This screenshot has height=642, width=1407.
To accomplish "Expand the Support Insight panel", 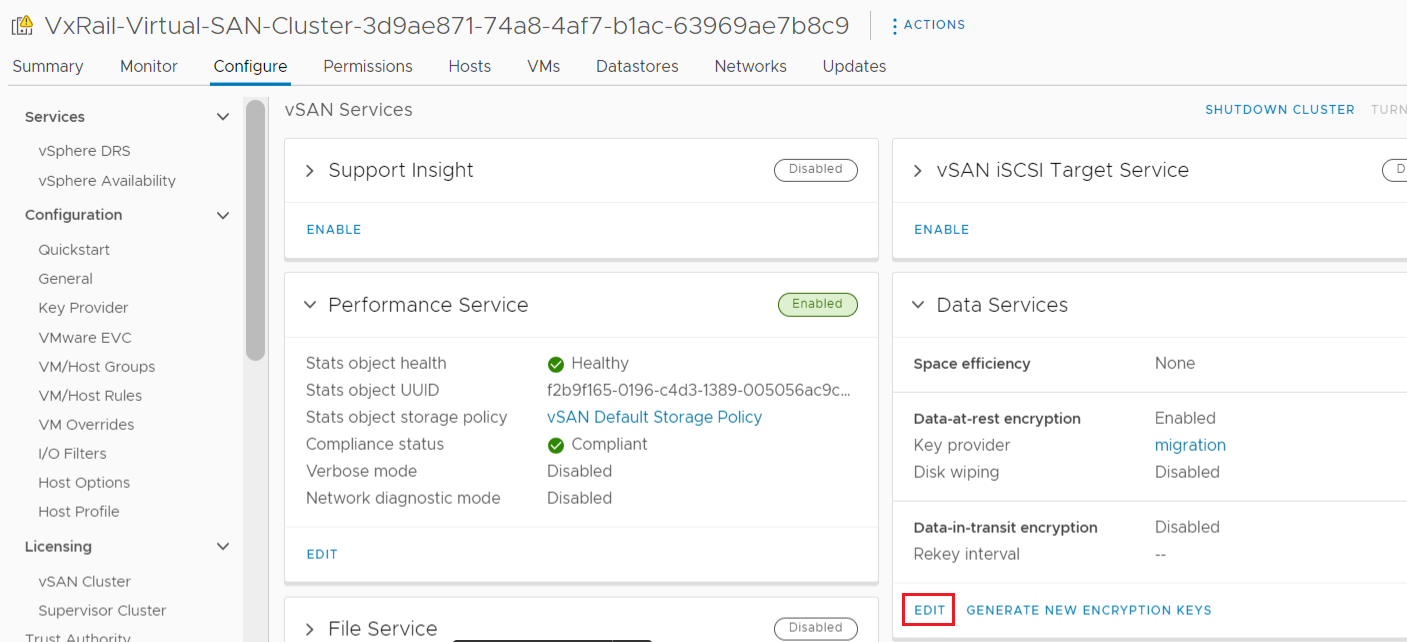I will [x=309, y=170].
